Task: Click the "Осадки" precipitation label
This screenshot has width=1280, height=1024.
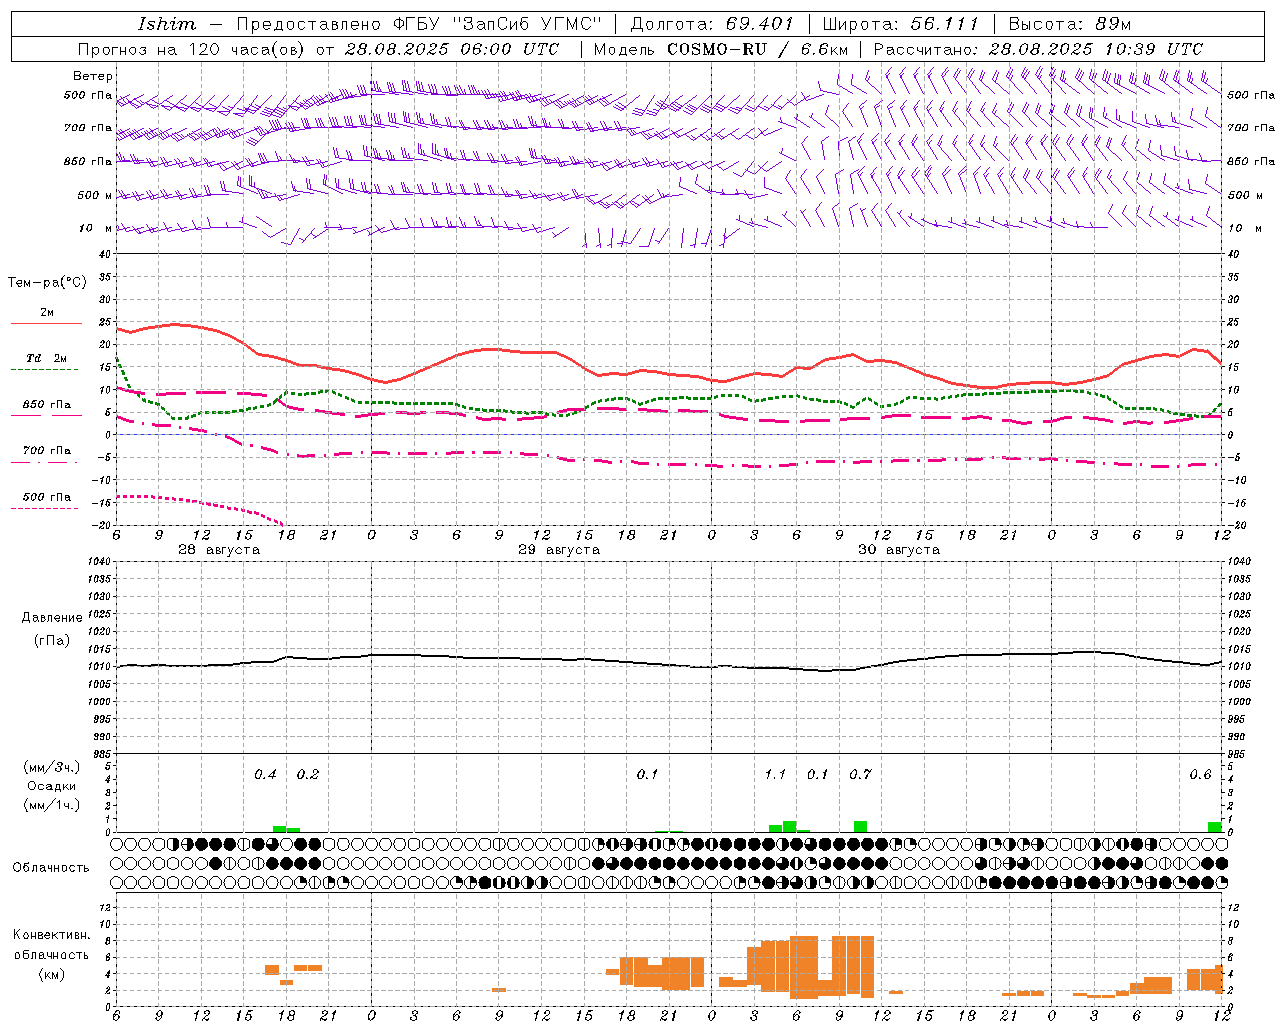Action: 52,786
